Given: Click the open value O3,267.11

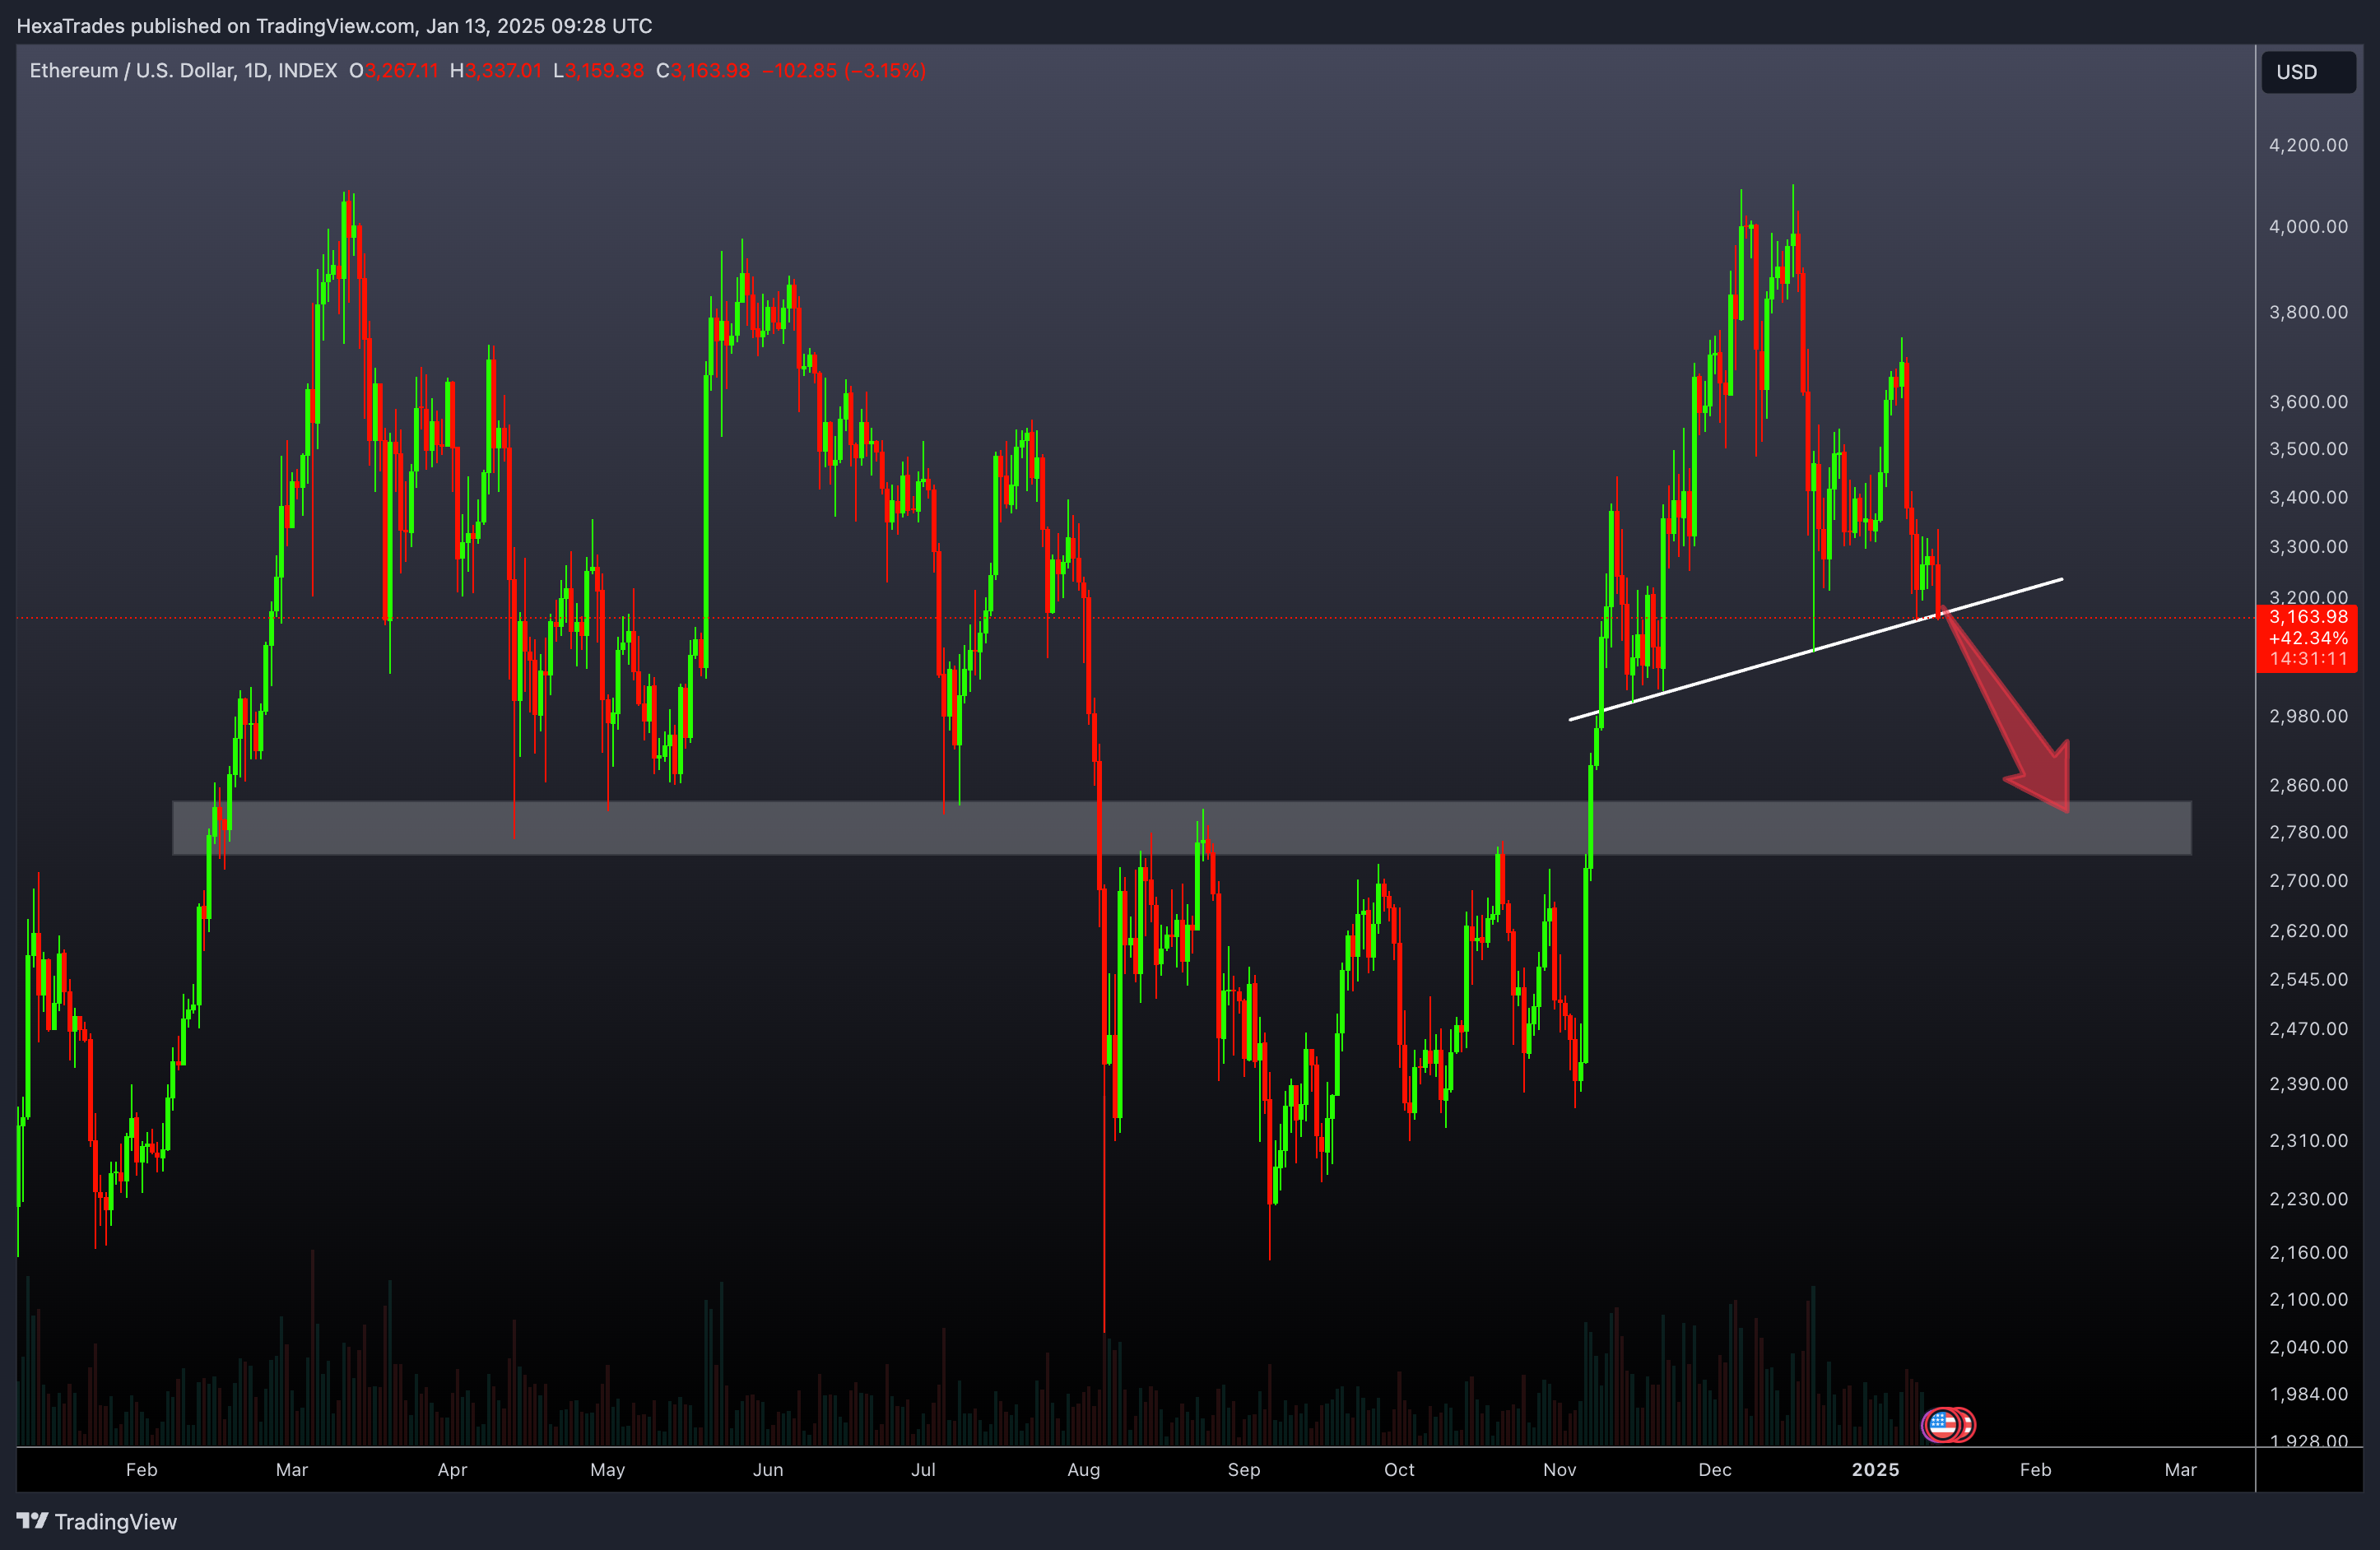Looking at the screenshot, I should [393, 71].
